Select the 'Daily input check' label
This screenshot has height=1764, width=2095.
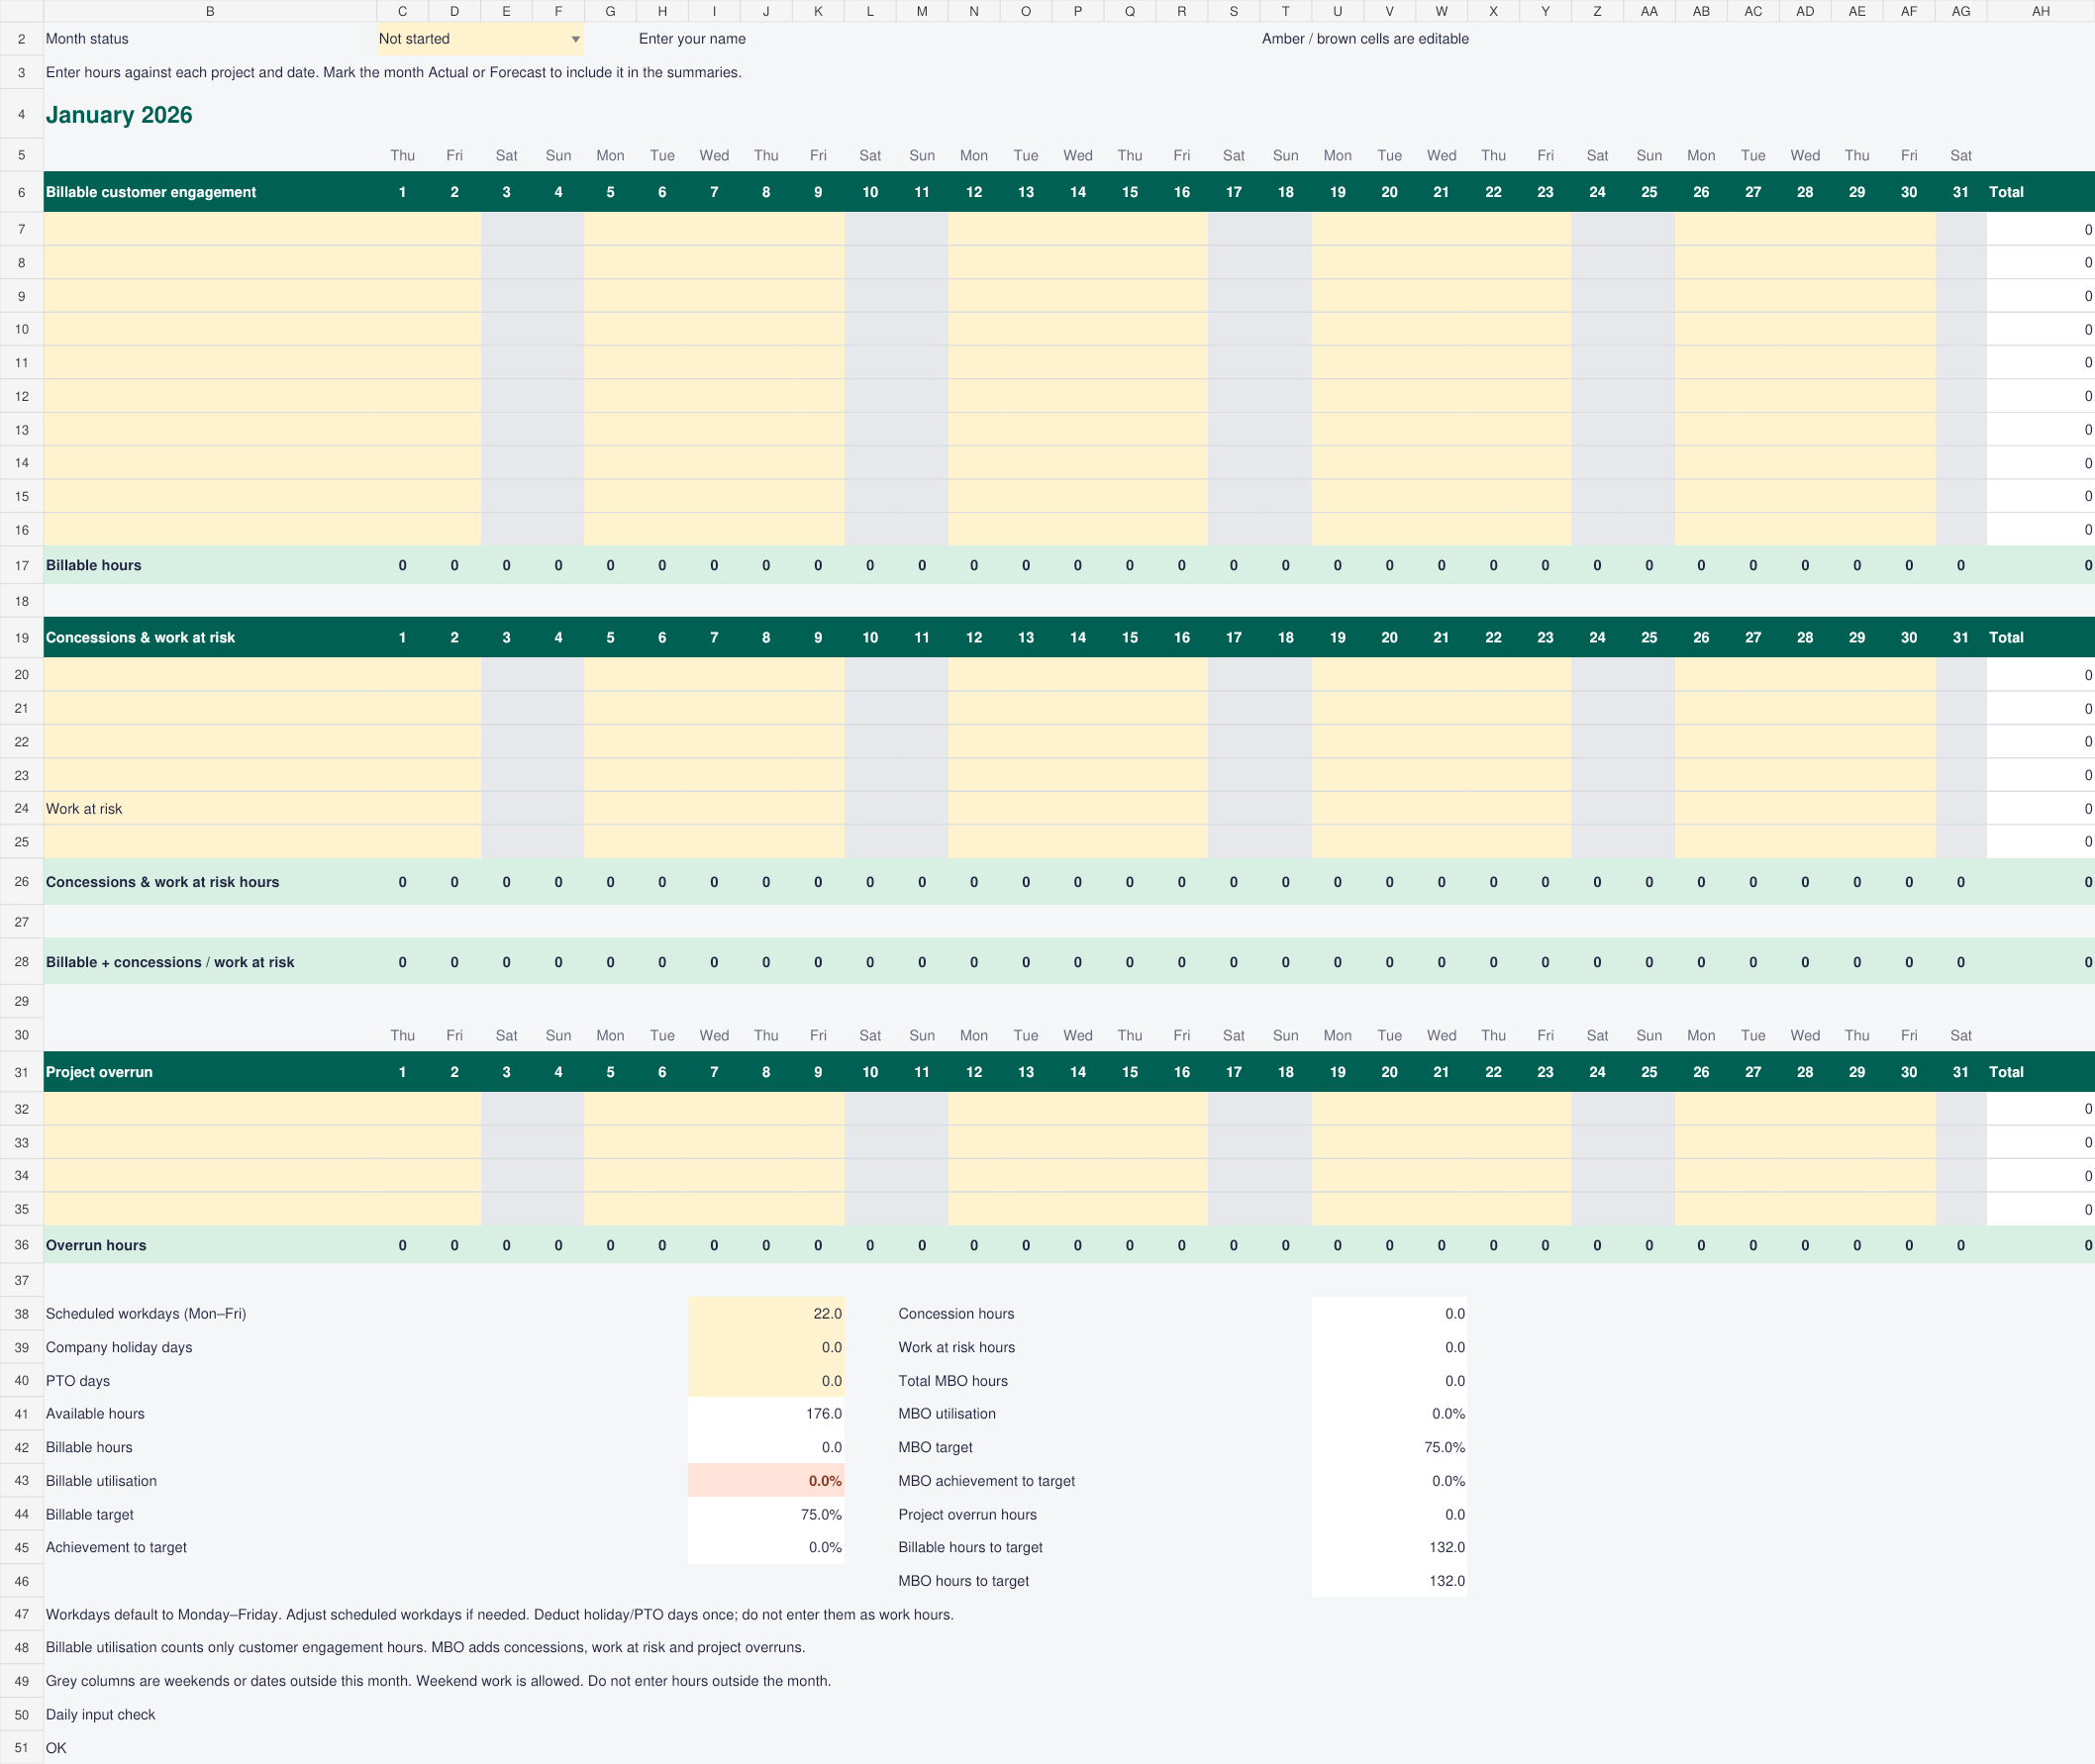(x=100, y=1715)
